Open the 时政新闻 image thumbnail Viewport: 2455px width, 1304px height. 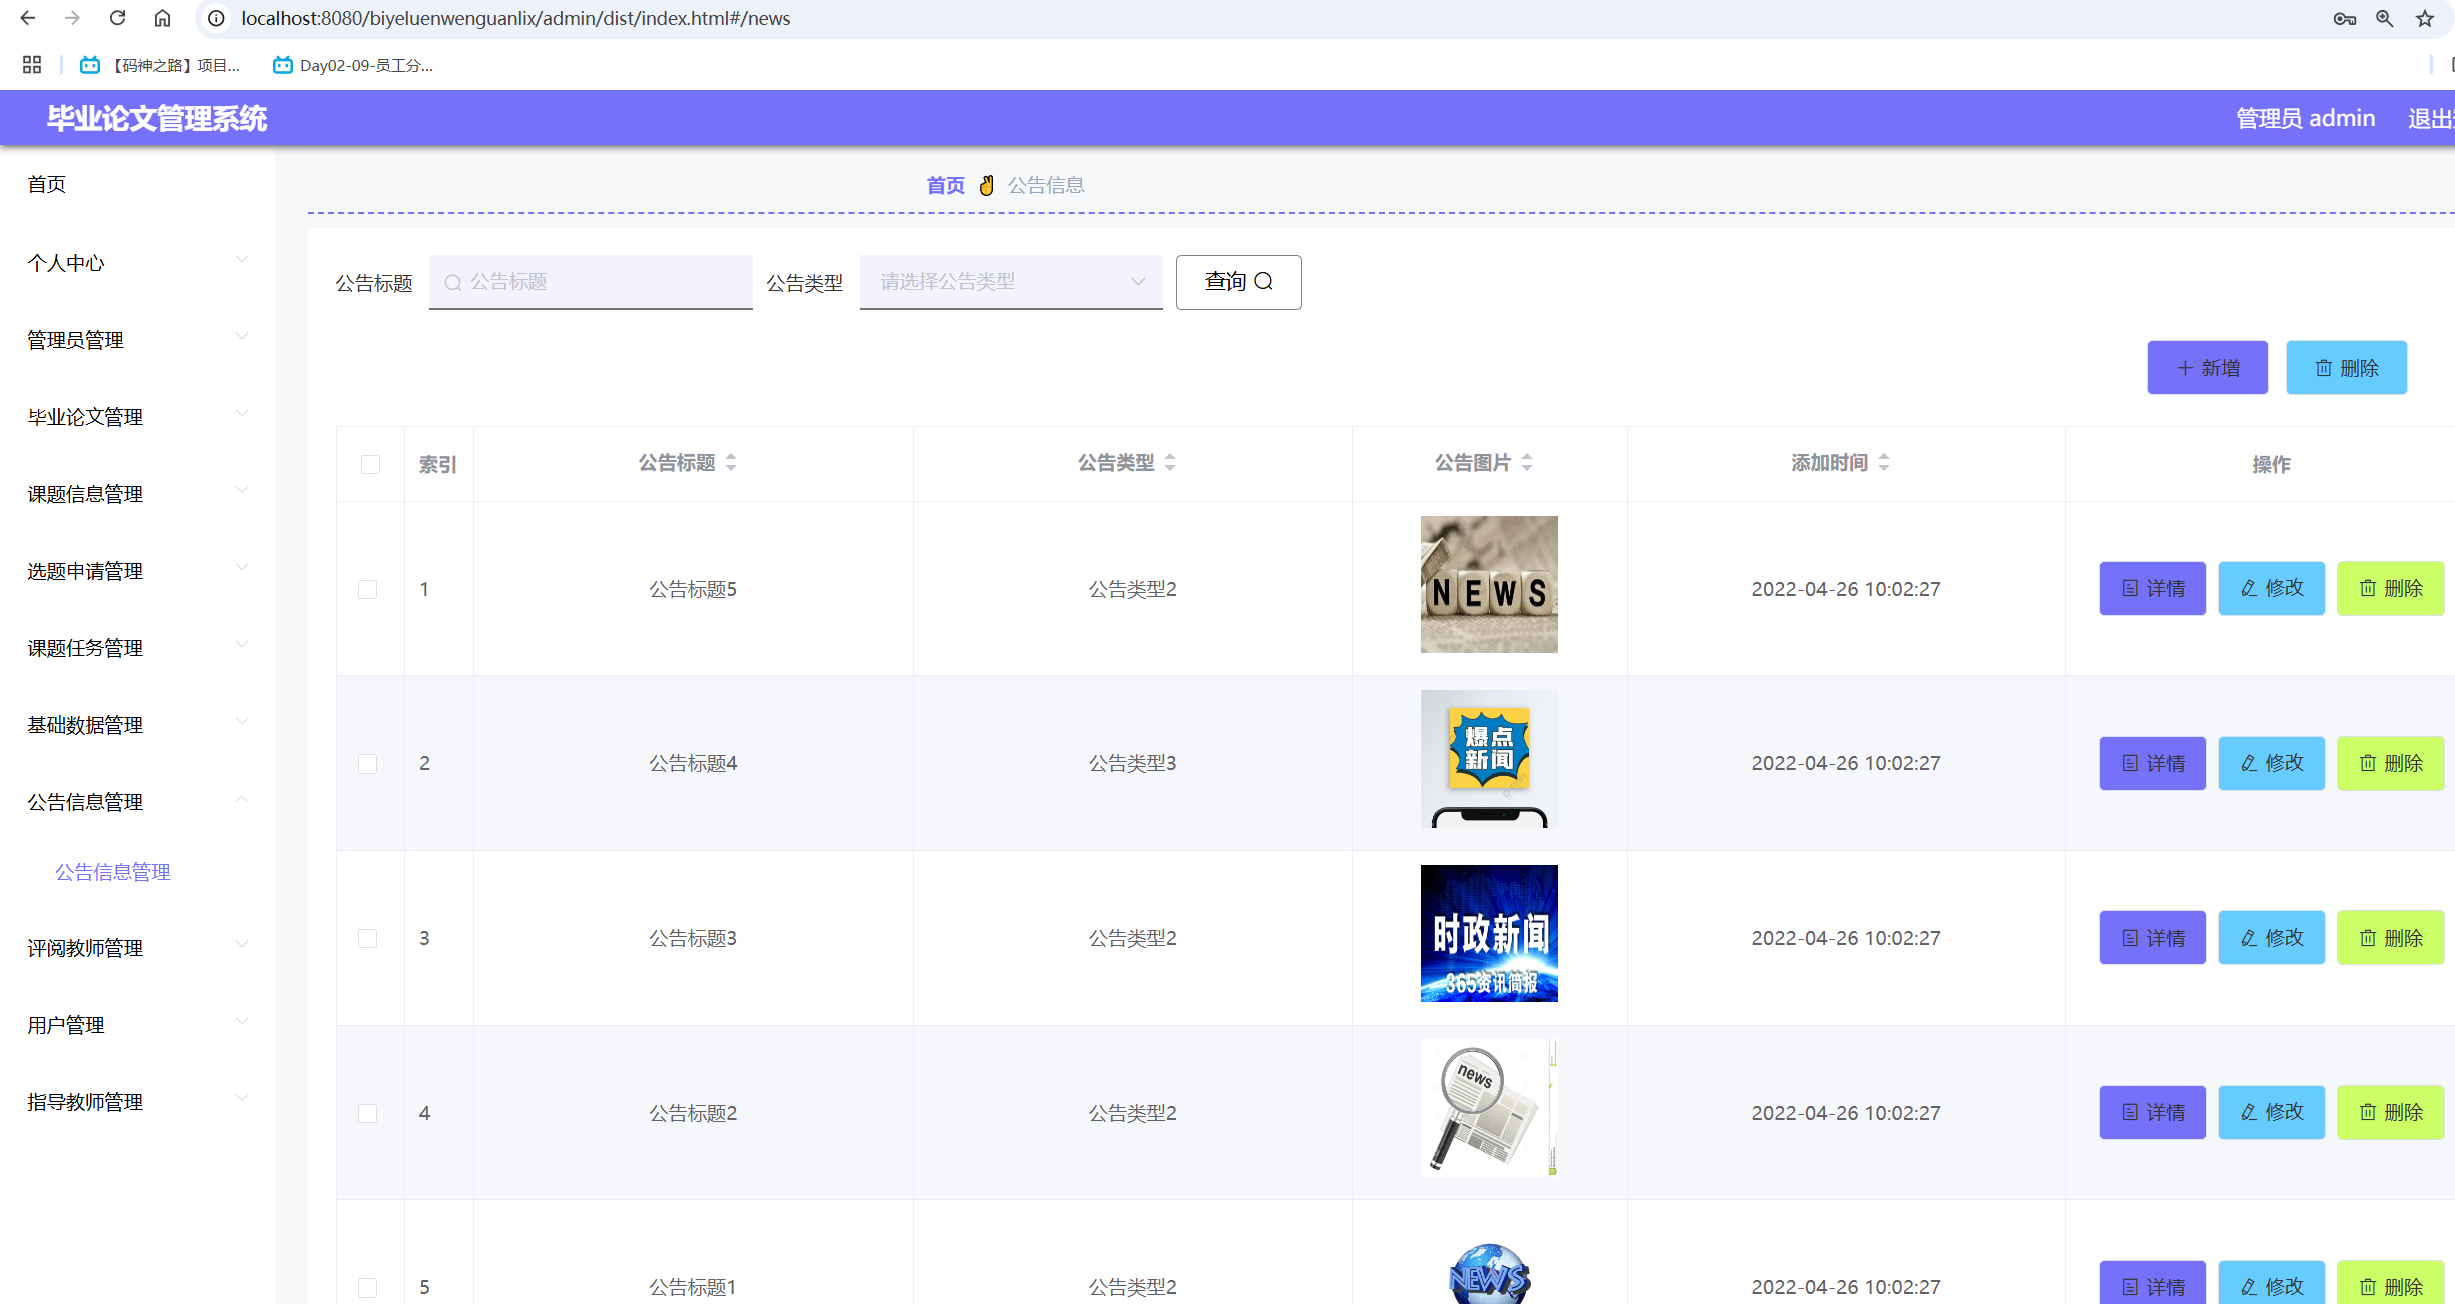pyautogui.click(x=1489, y=933)
